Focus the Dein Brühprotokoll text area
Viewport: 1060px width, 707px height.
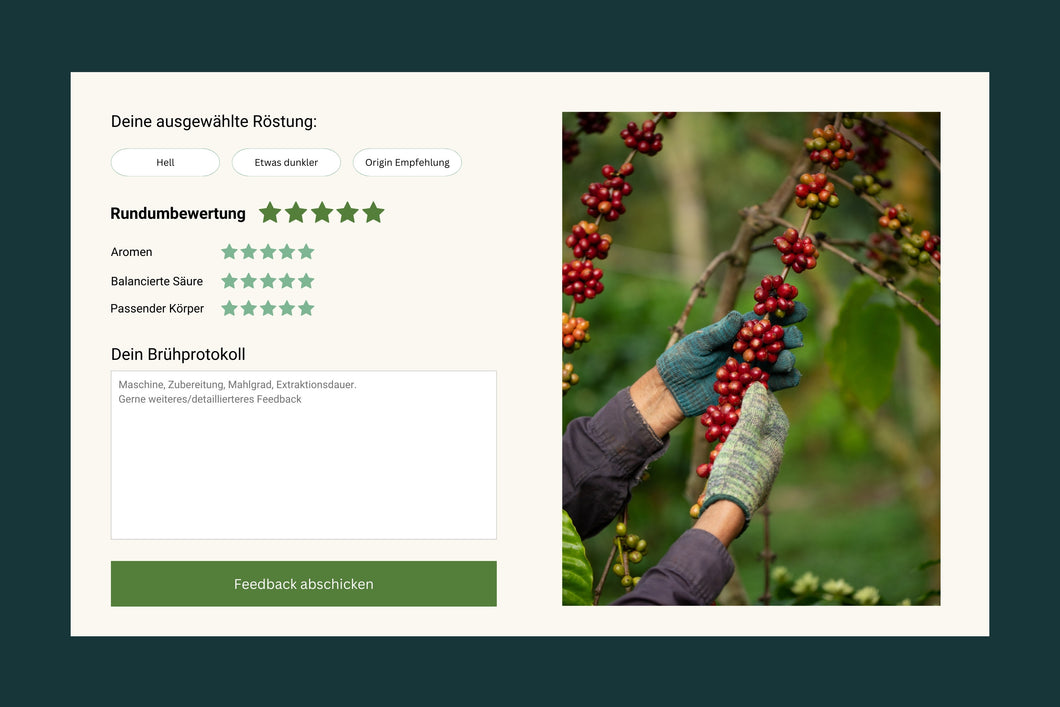(x=304, y=455)
